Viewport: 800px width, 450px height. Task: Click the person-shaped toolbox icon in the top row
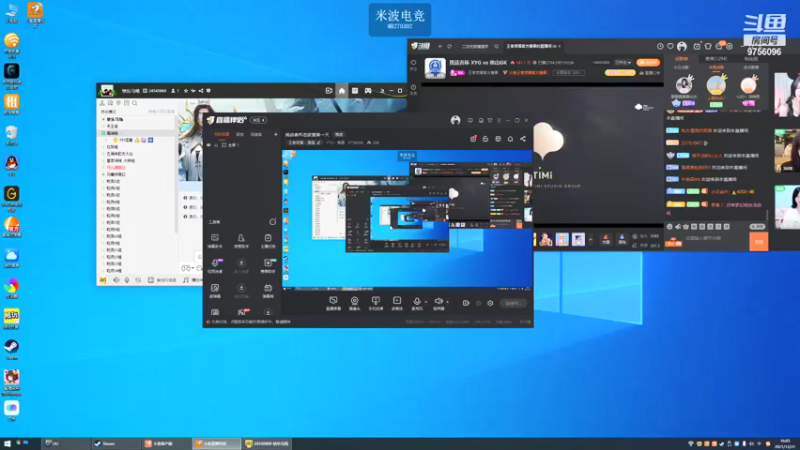241,238
